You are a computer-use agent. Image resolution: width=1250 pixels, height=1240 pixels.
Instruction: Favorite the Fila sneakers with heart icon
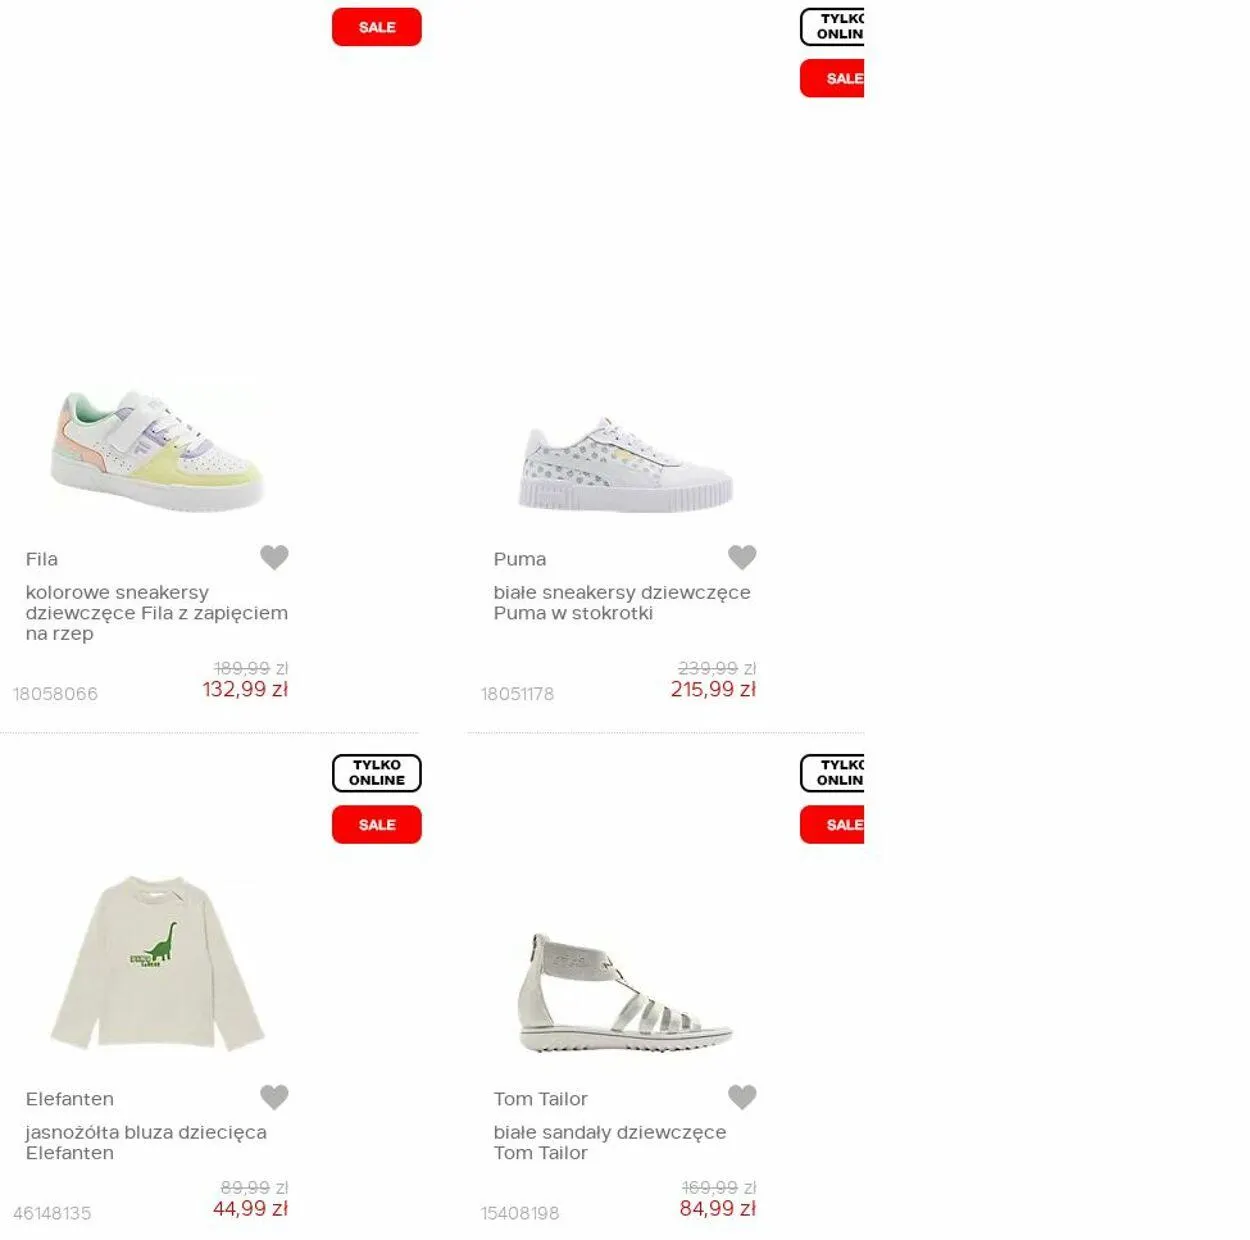pos(274,557)
